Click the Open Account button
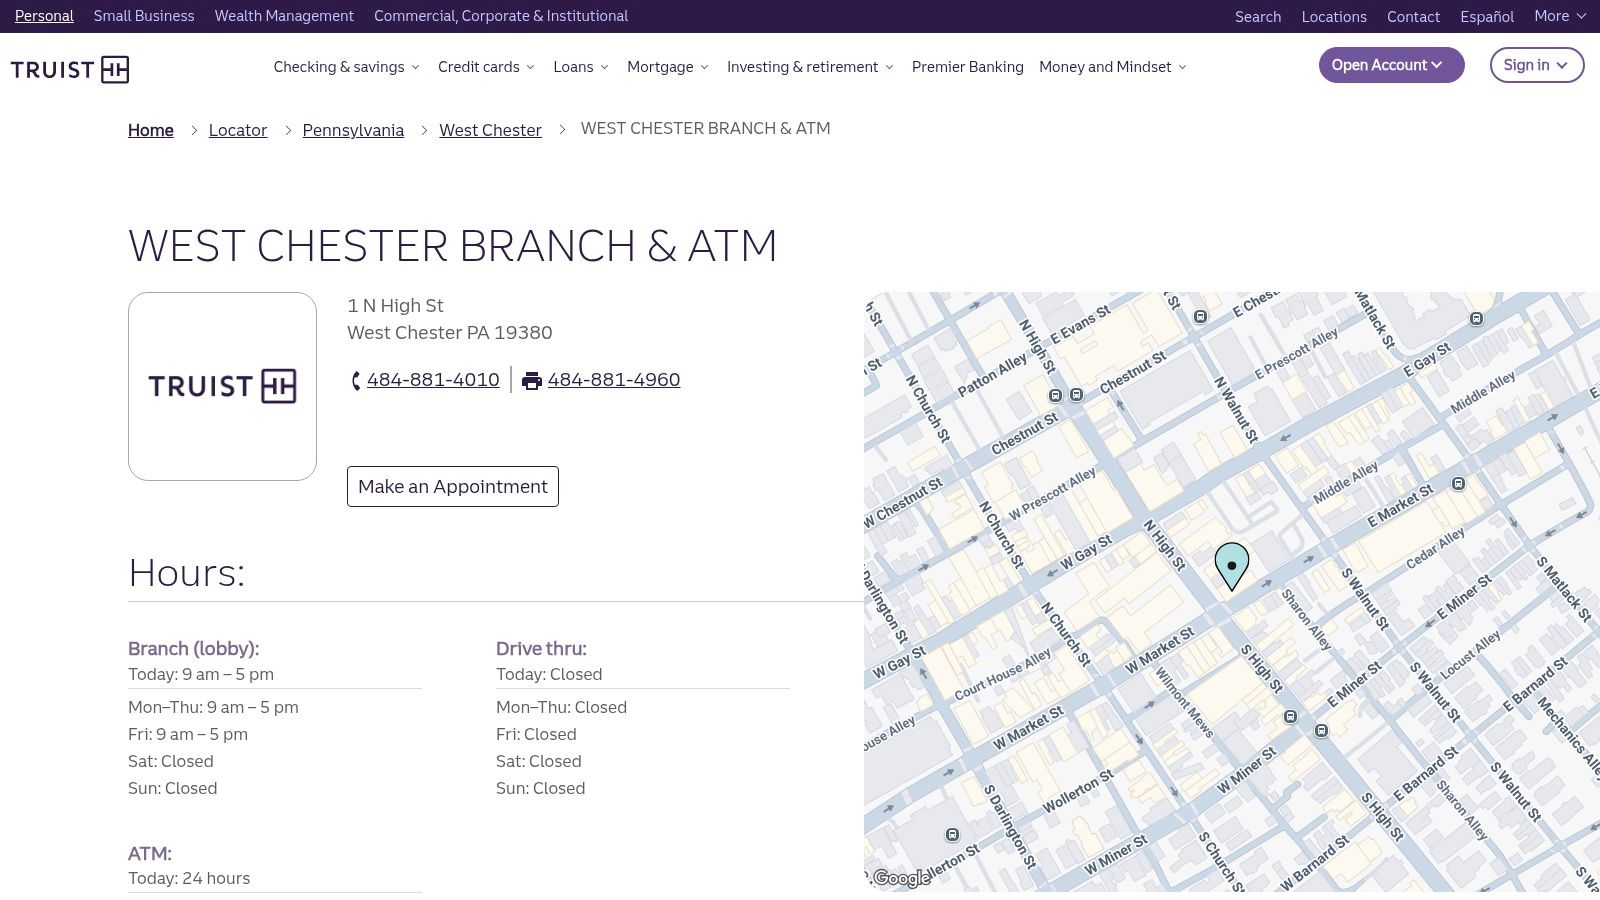Screen dimensions: 1600x900 (x=1391, y=65)
